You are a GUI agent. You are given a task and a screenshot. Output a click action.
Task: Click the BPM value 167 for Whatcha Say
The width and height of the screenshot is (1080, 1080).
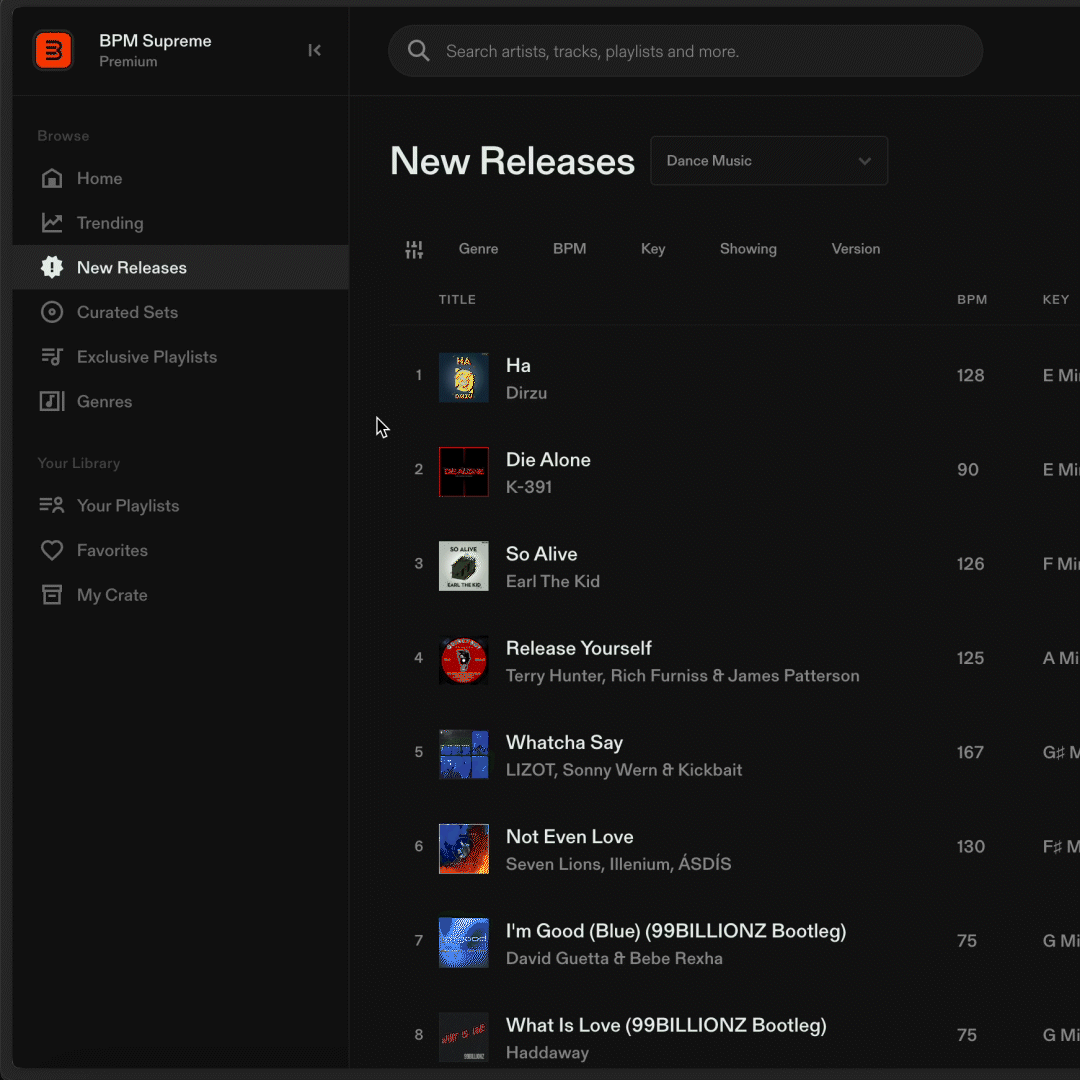click(970, 752)
